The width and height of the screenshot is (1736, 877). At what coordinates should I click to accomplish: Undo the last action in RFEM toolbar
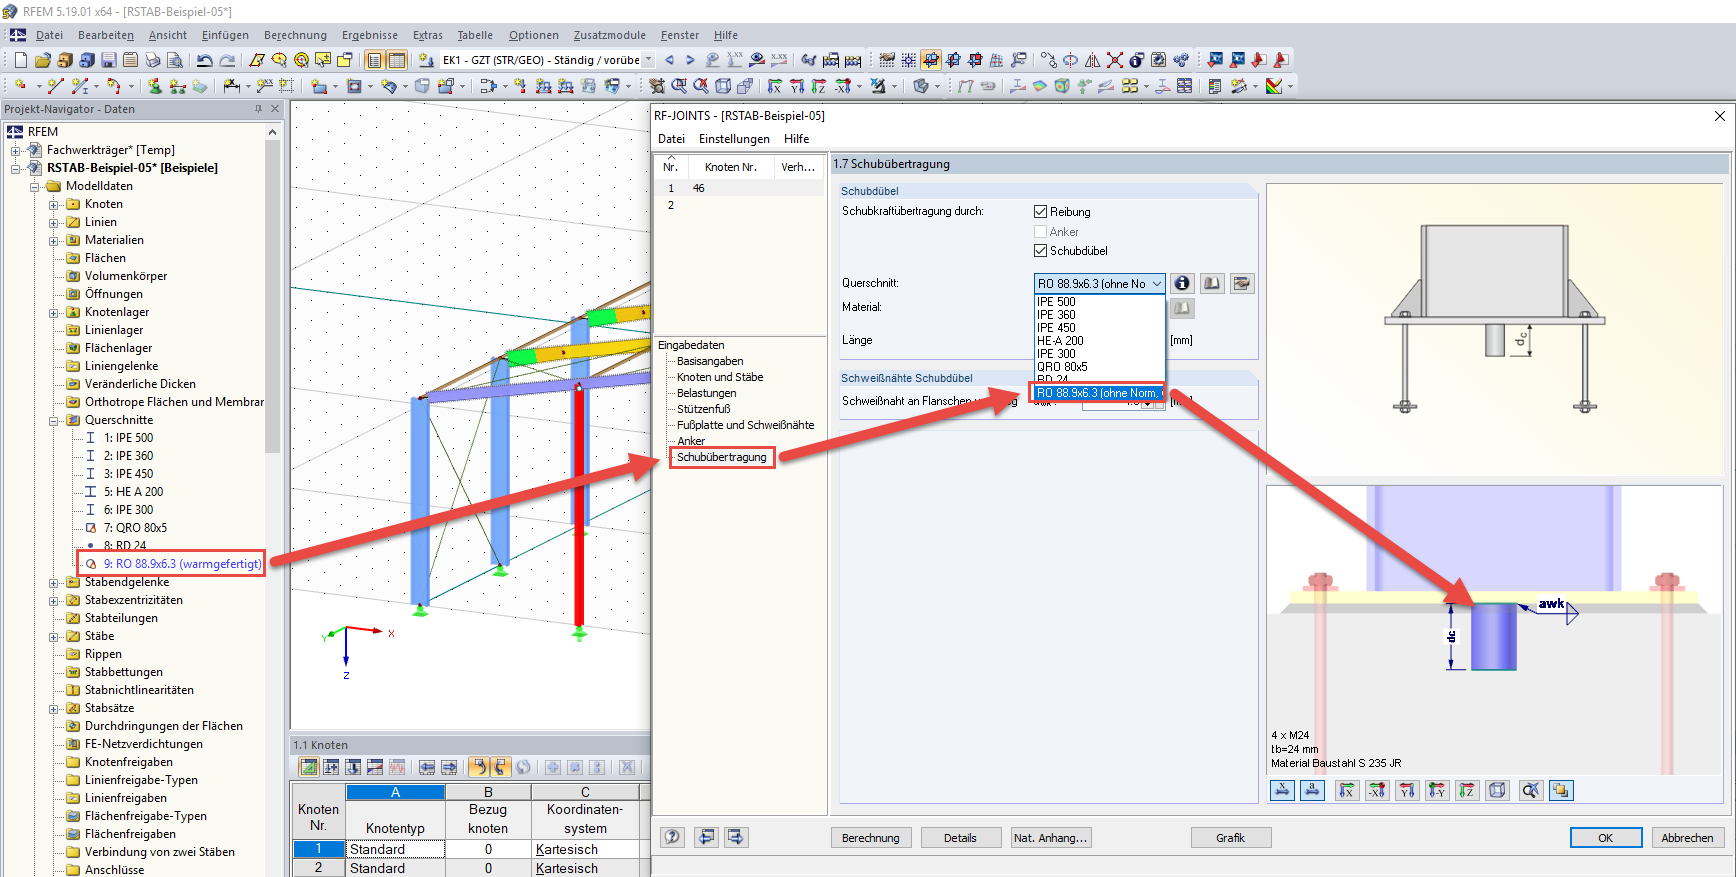204,60
